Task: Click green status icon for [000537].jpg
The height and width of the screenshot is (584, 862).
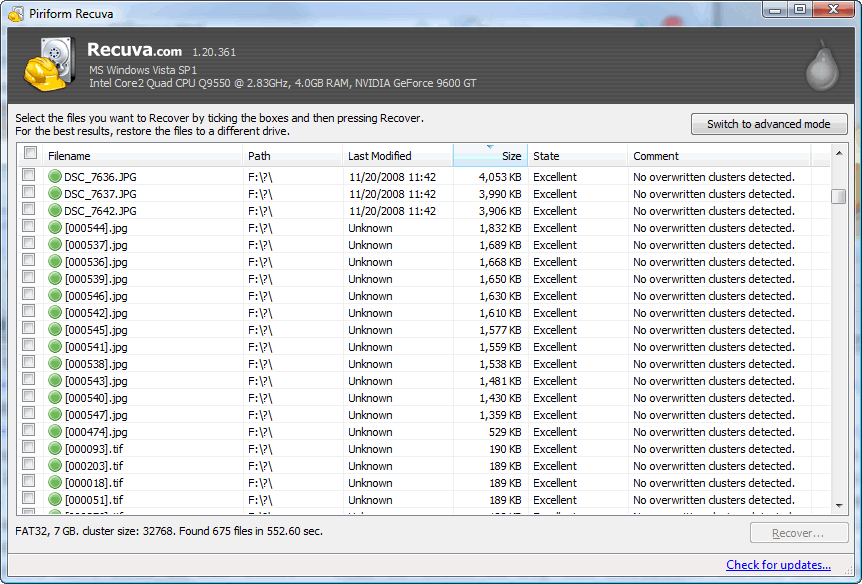Action: coord(54,245)
